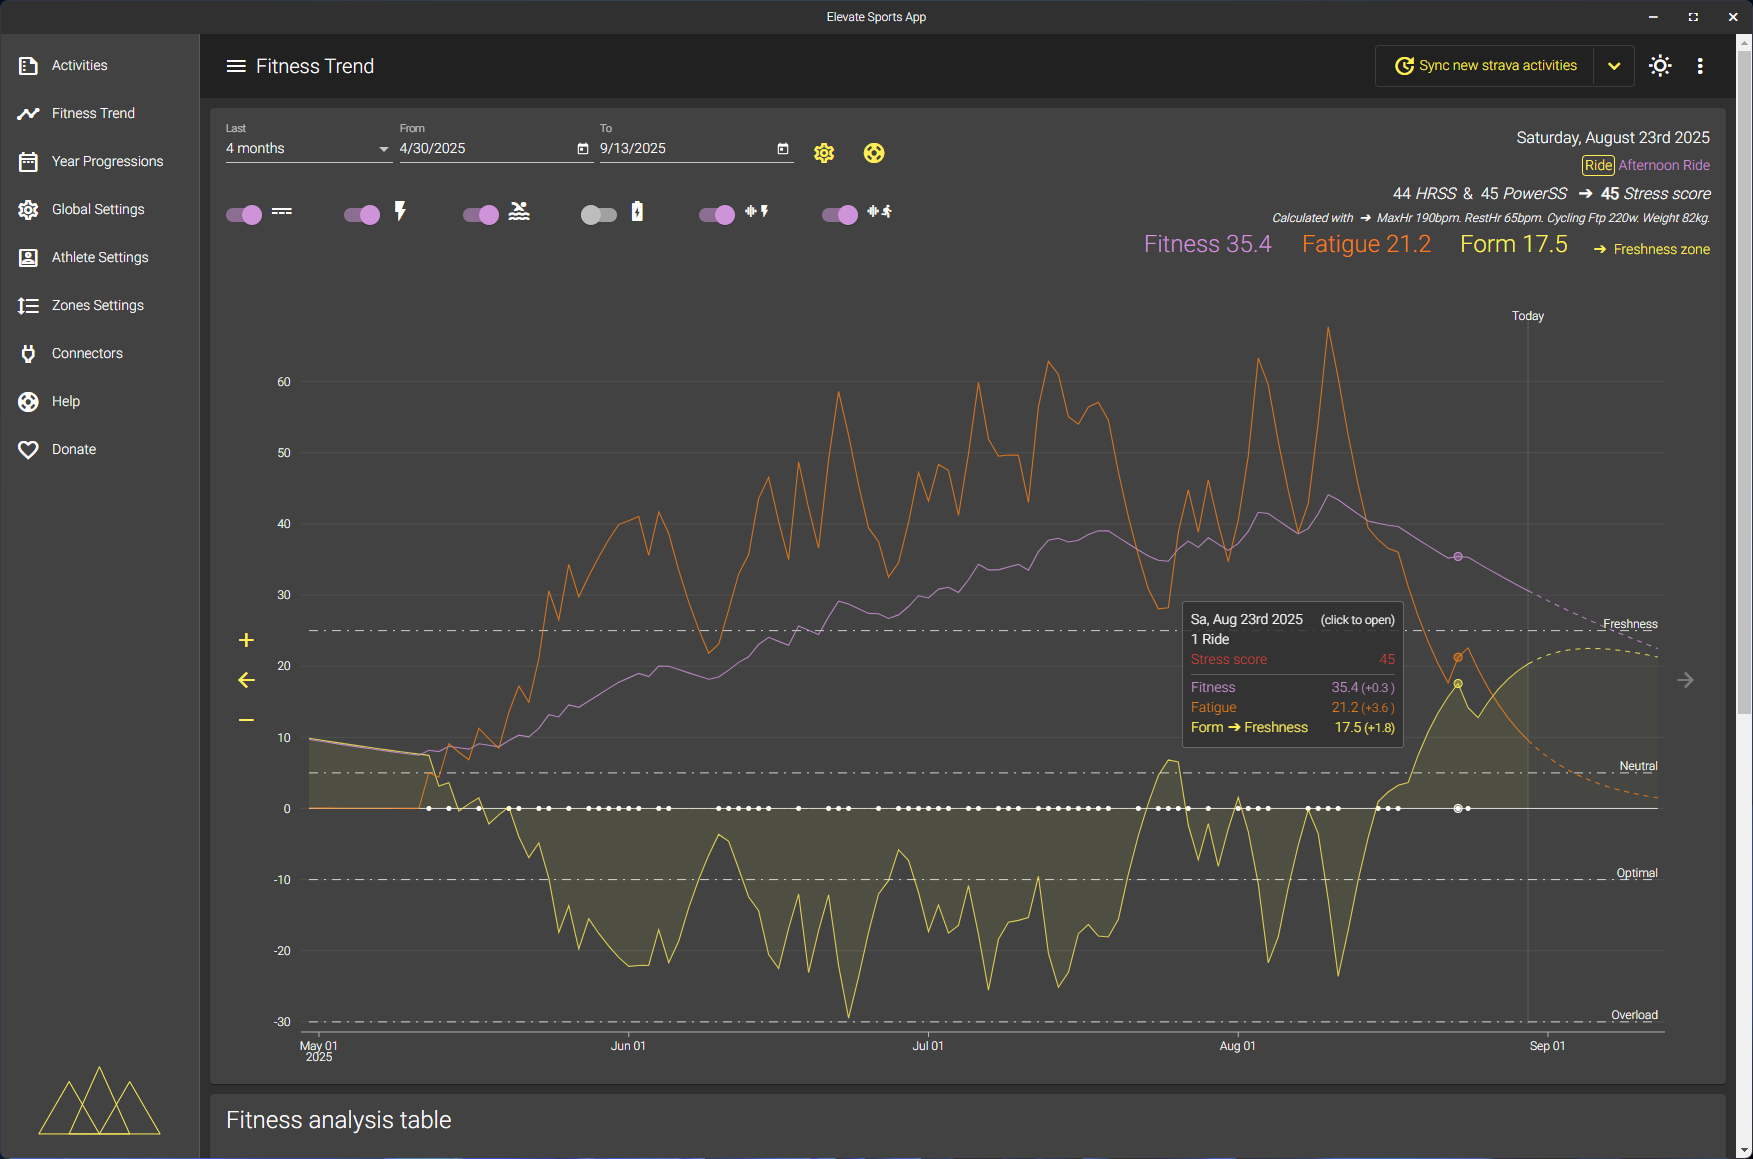Screen dimensions: 1753x1159
Task: Toggle the swimming activities switch
Action: [481, 214]
